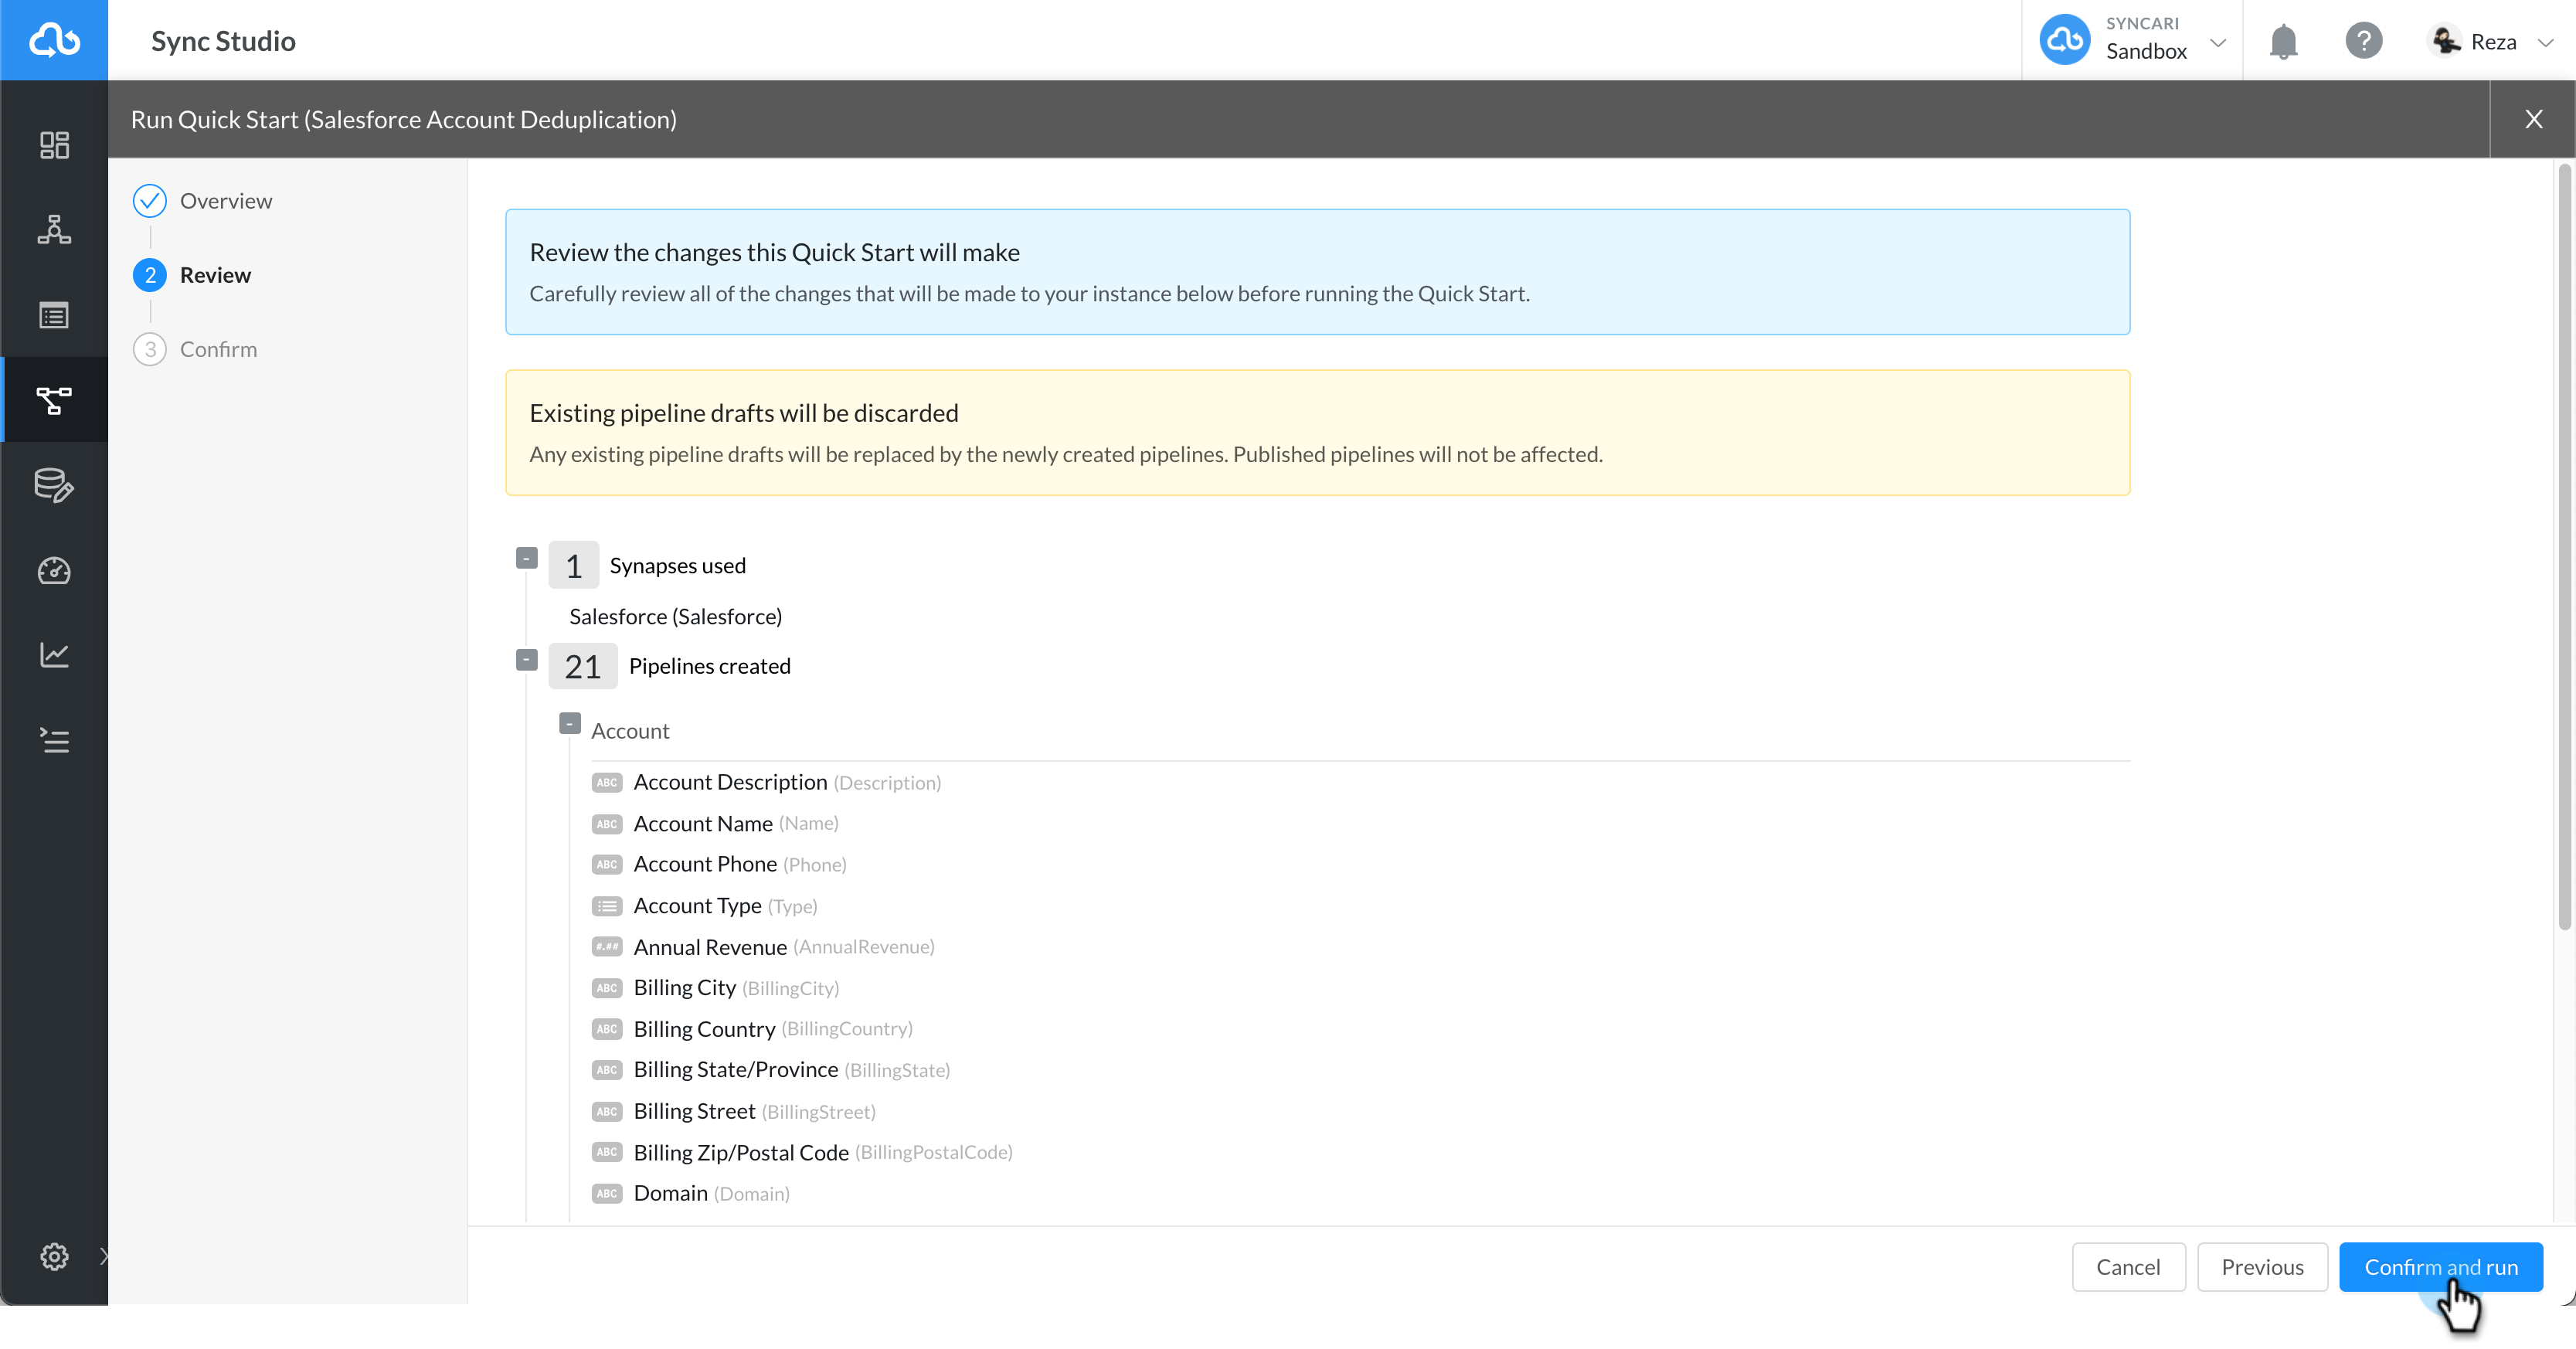
Task: Open the notifications bell
Action: click(2283, 41)
